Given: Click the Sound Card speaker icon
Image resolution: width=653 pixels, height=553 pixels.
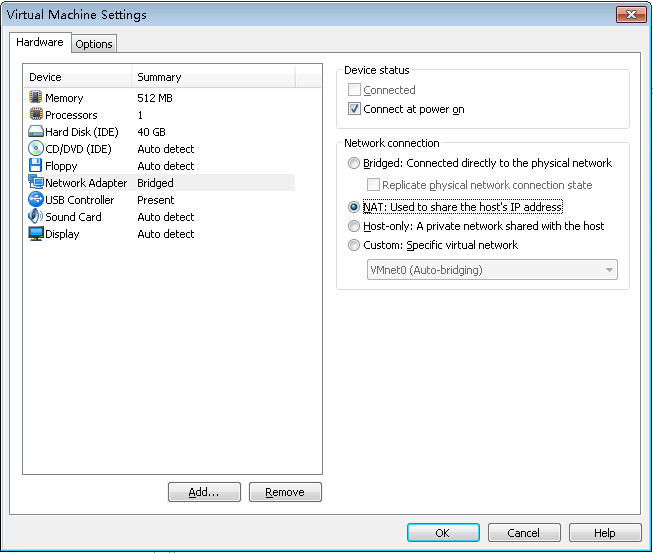Looking at the screenshot, I should (x=36, y=217).
